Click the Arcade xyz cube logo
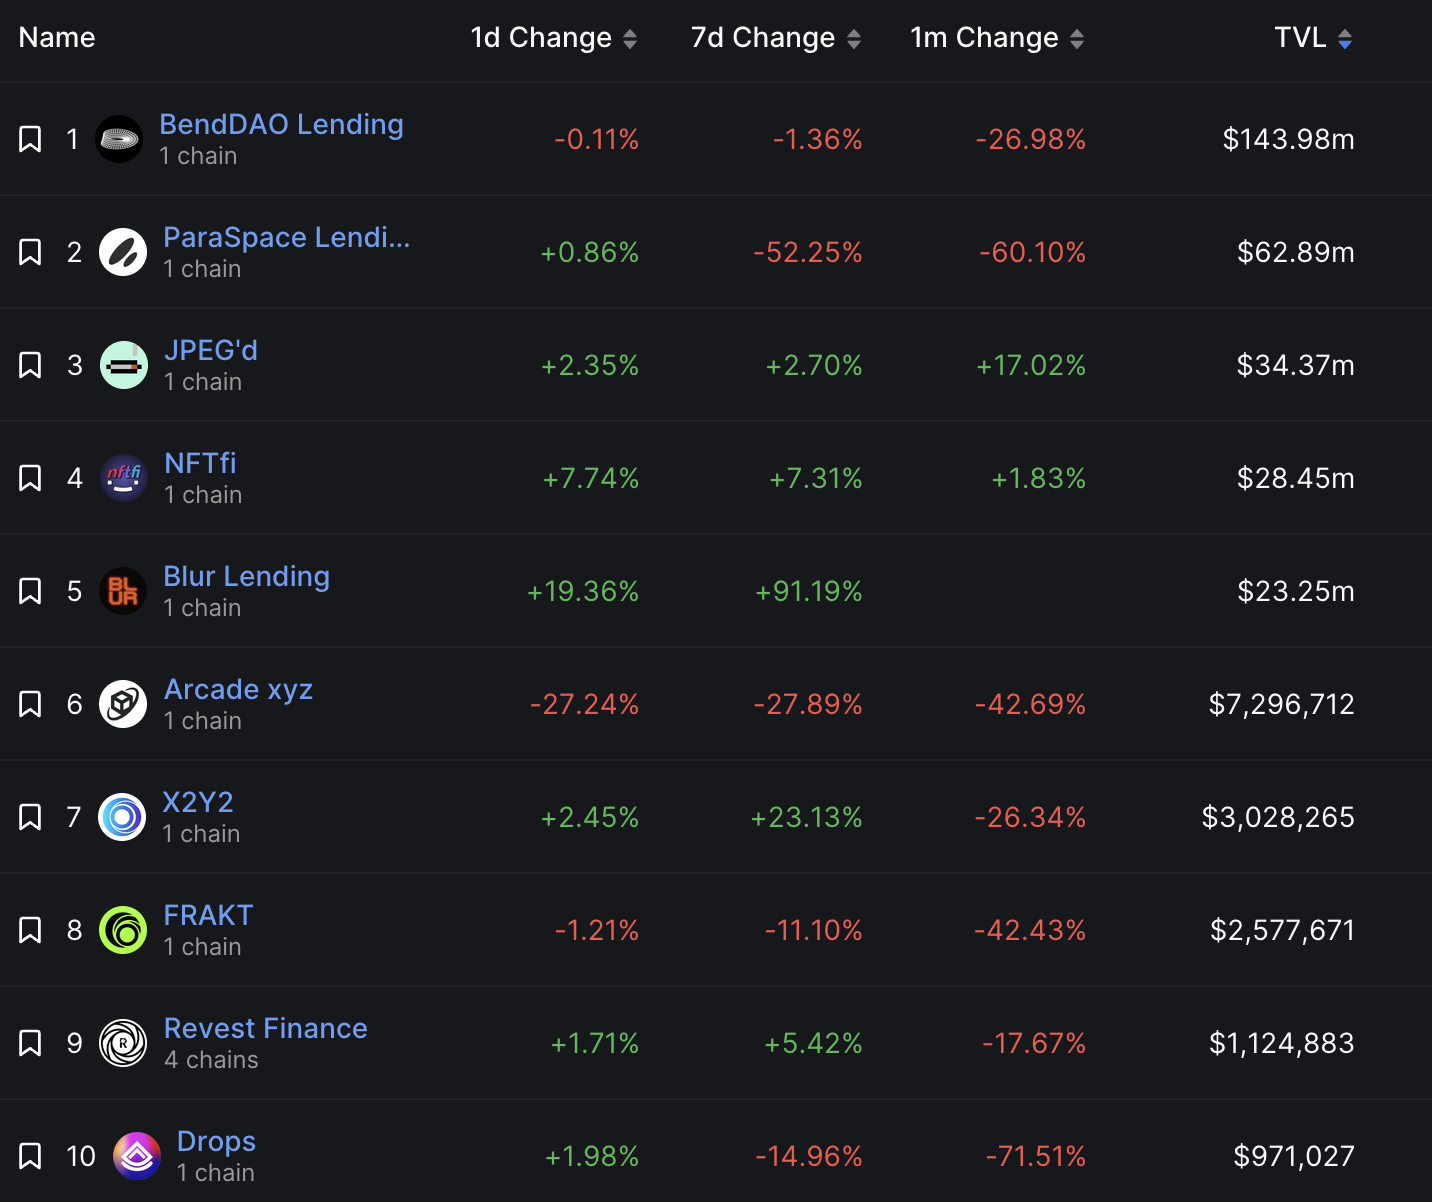Screen dimensions: 1432x1202 (123, 704)
